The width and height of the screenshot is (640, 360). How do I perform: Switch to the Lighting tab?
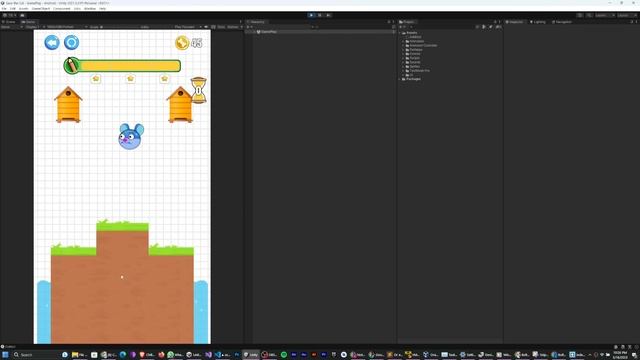click(538, 22)
